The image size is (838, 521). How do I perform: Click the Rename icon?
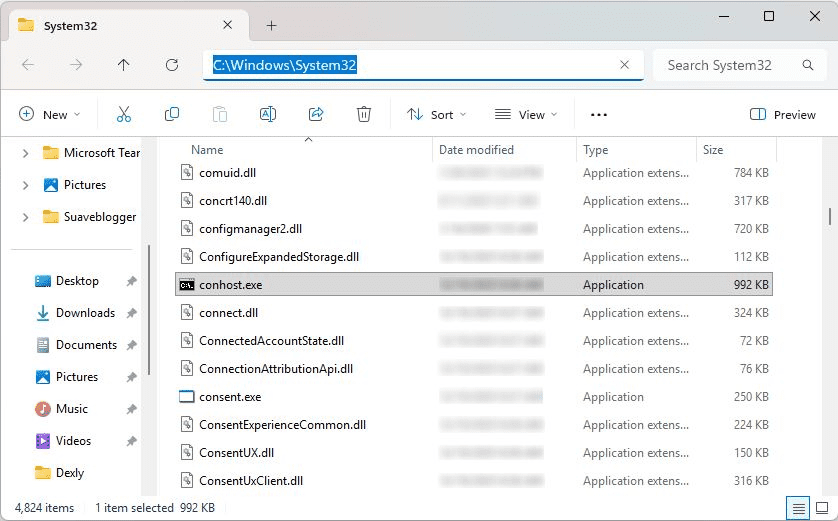pos(268,114)
